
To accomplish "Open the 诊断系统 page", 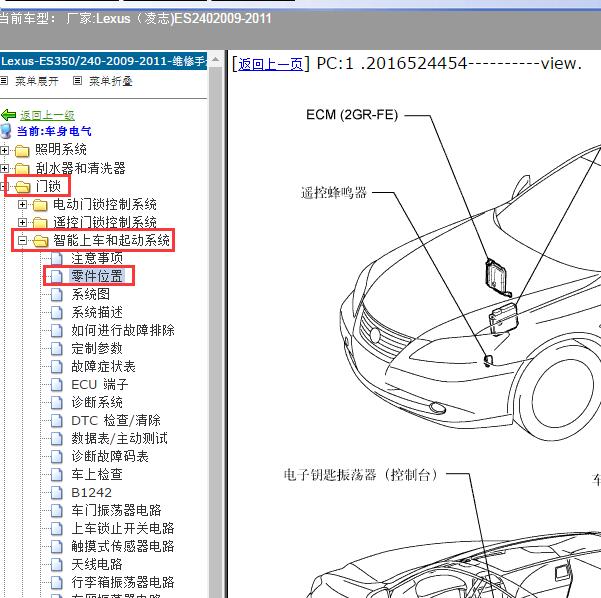I will 97,402.
